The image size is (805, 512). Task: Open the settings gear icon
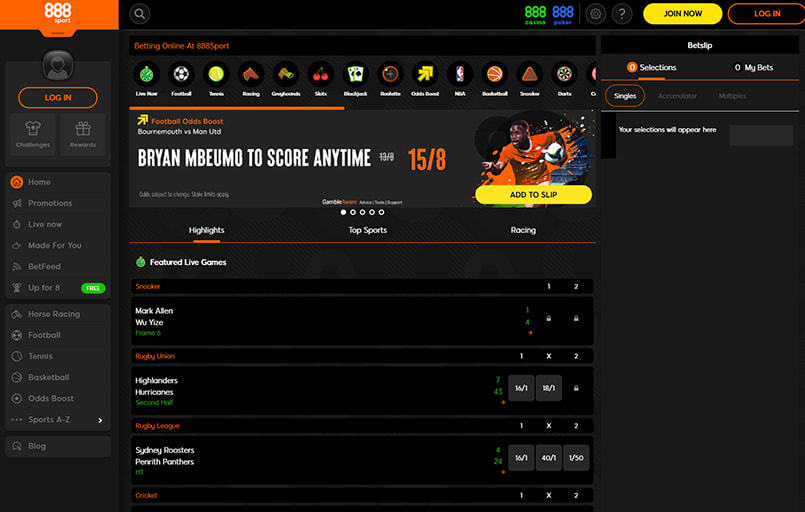[596, 14]
